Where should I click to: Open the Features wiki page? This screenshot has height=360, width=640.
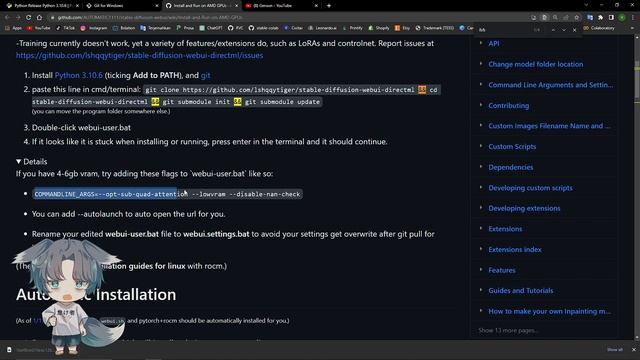pyautogui.click(x=502, y=270)
